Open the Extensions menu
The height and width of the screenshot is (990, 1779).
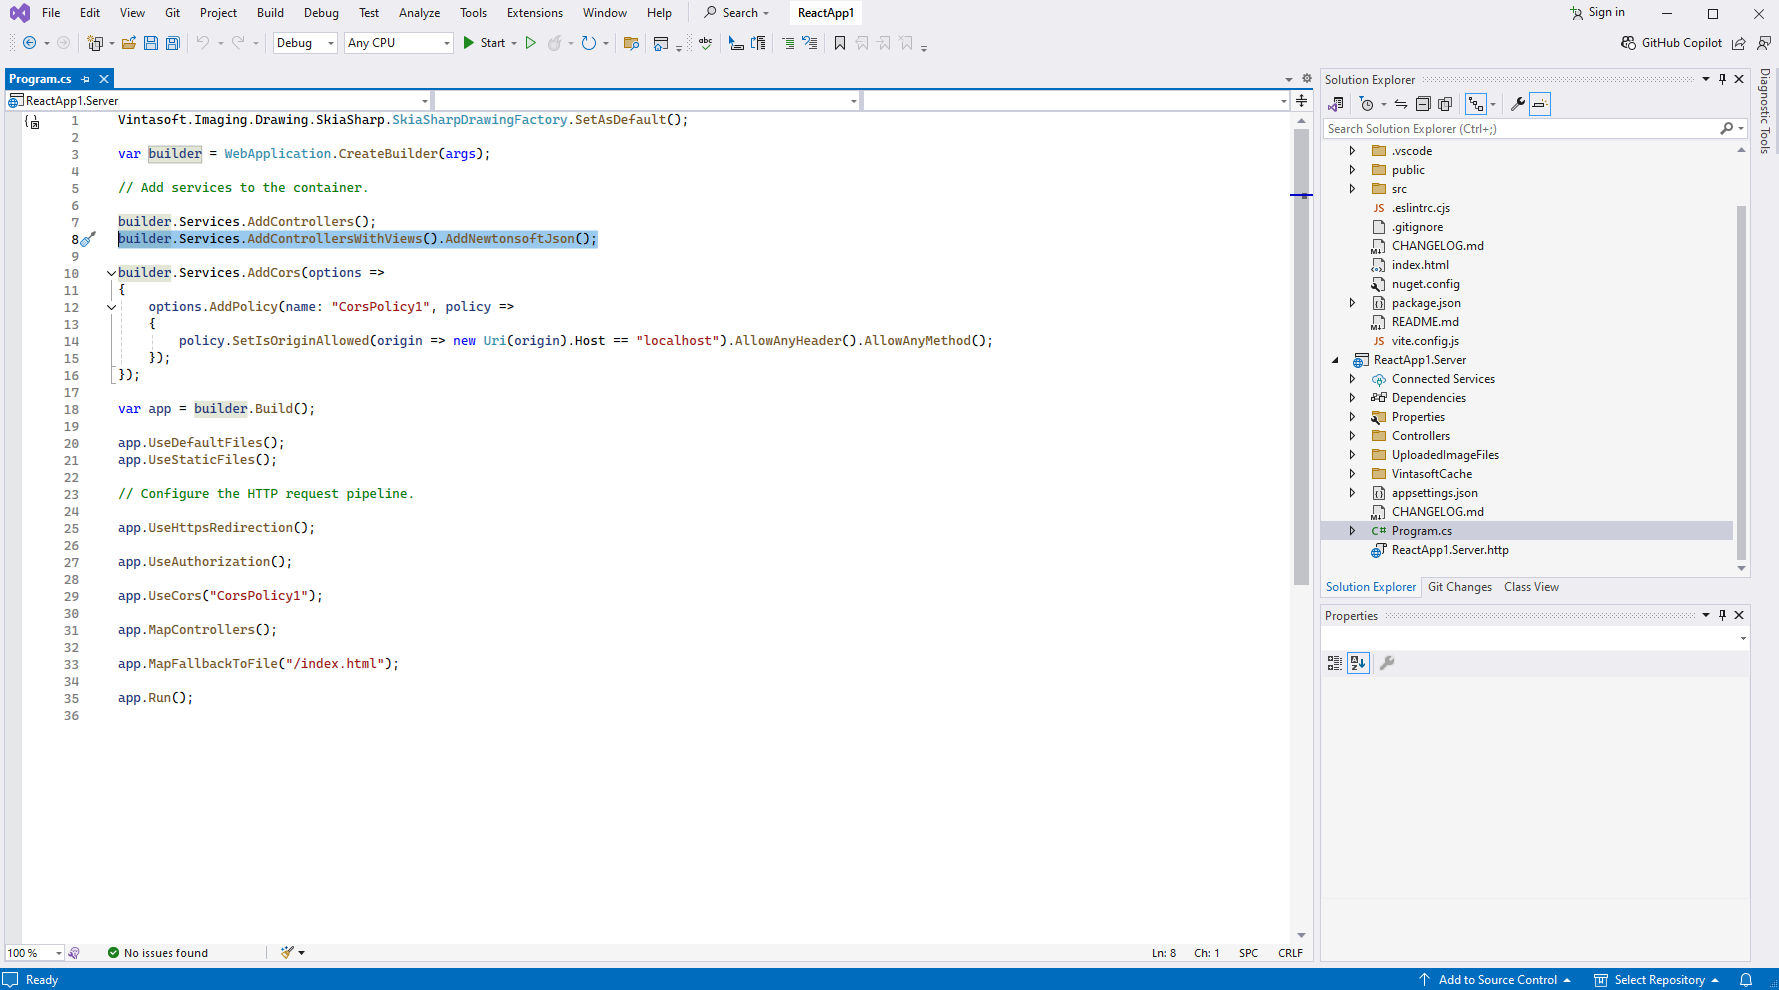coord(534,13)
